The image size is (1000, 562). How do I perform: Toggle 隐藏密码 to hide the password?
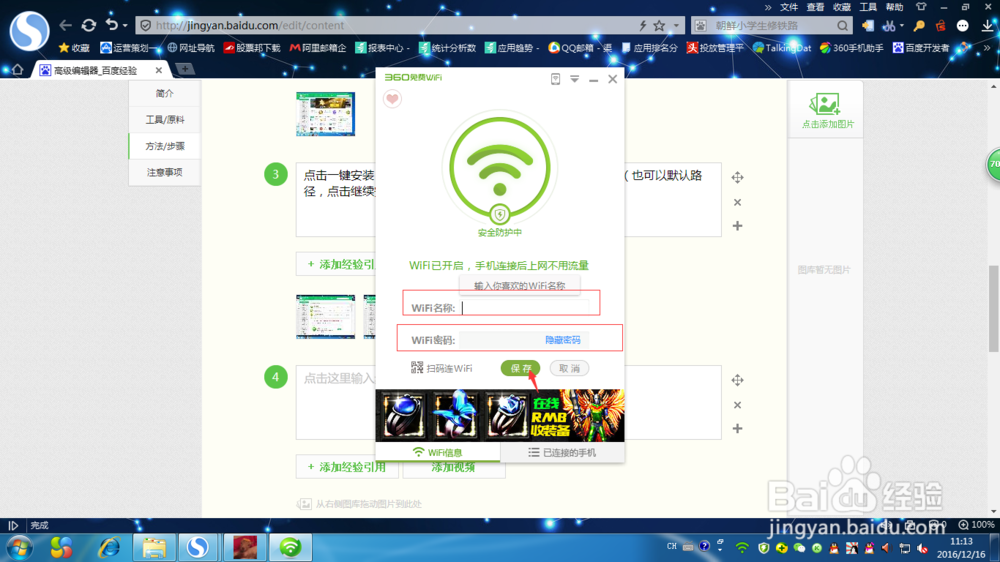click(562, 340)
